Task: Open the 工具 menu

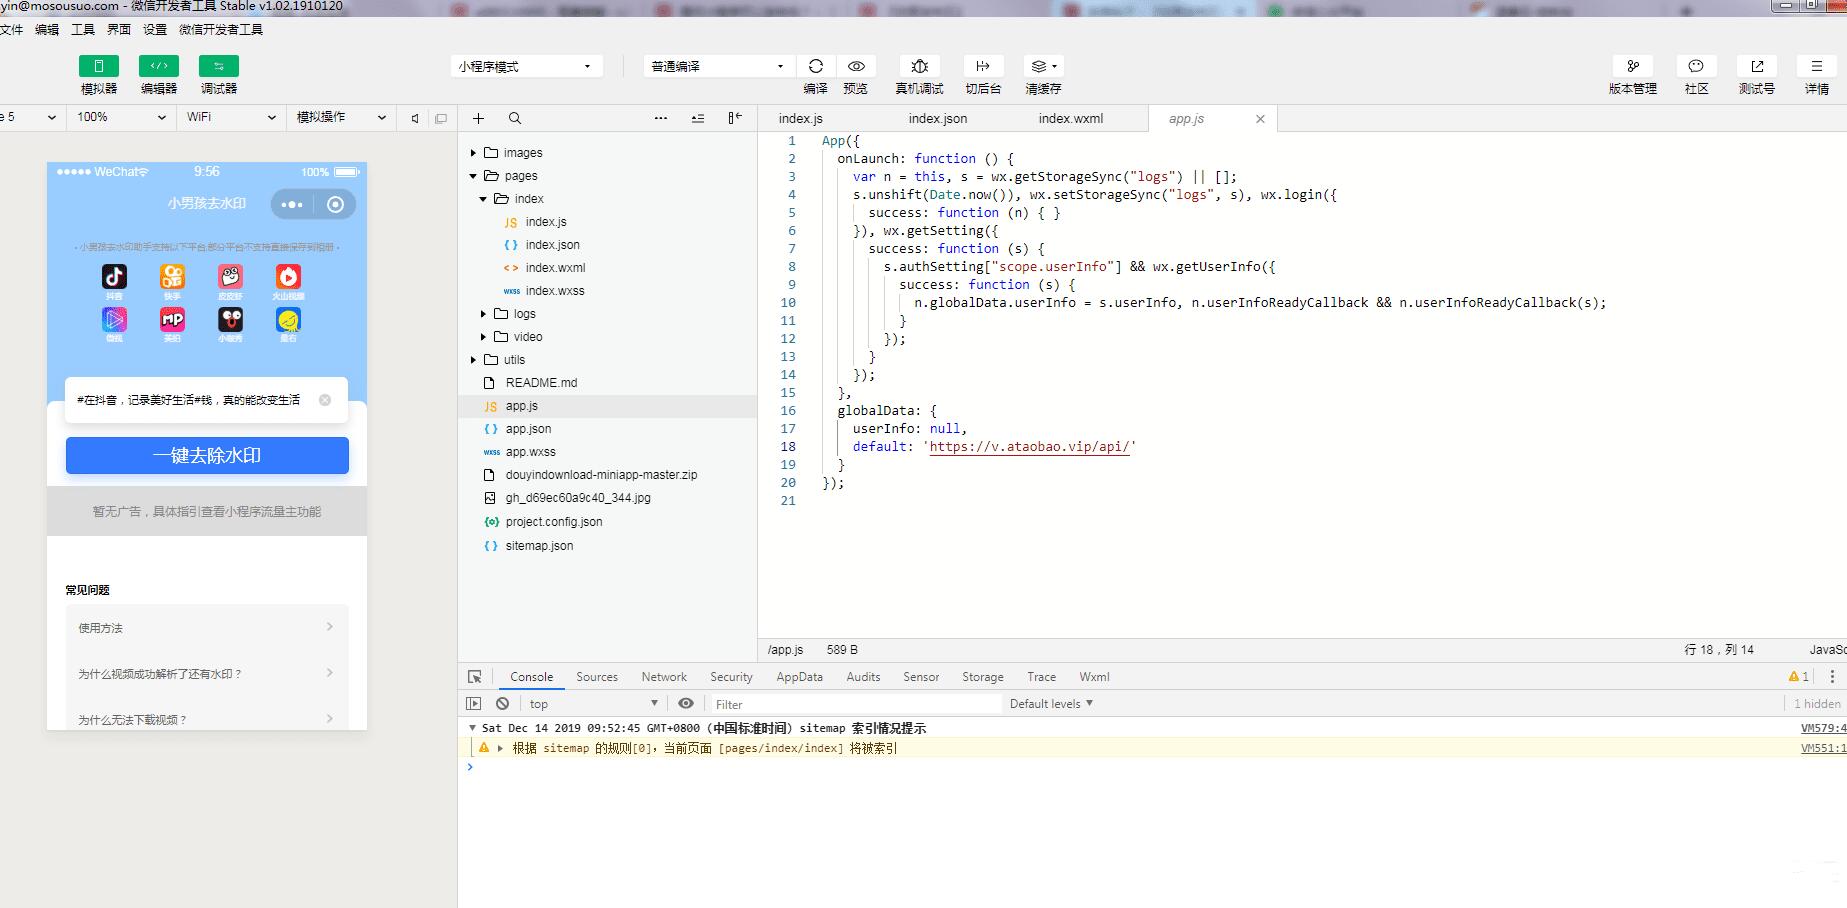Action: click(x=83, y=30)
